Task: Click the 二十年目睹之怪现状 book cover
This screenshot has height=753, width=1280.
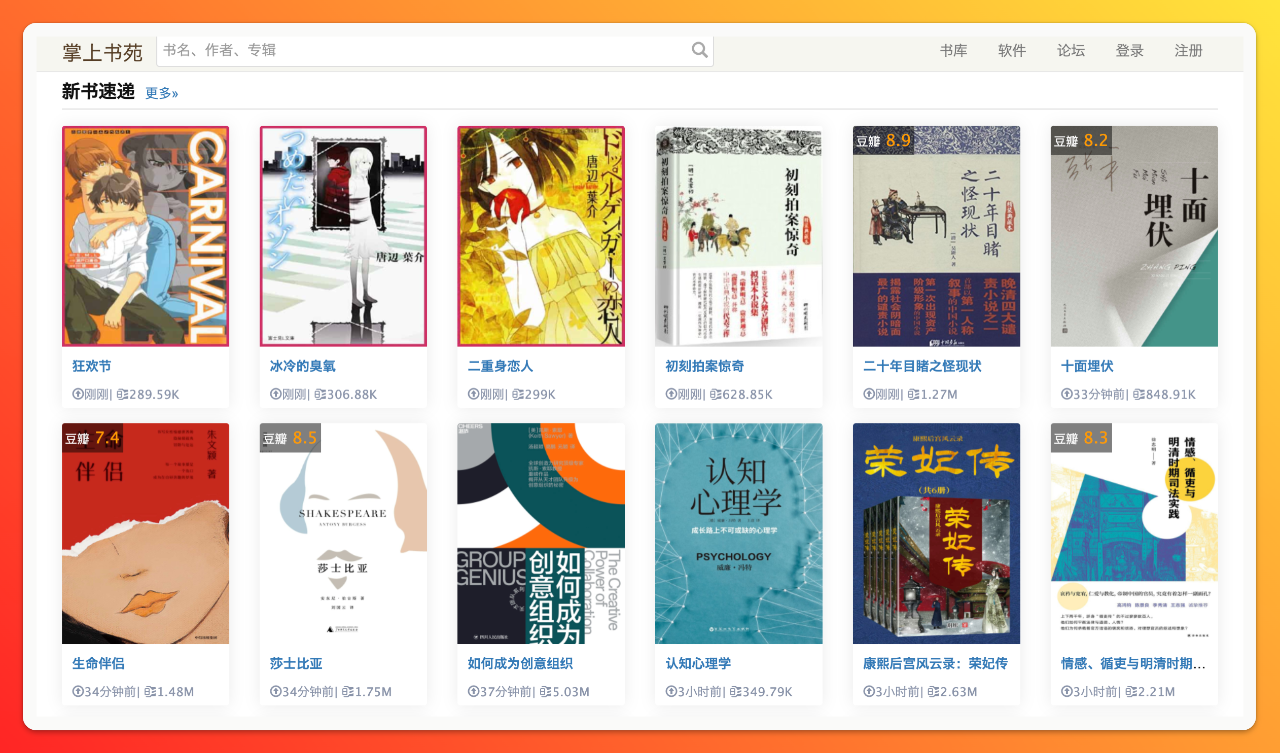Action: click(x=937, y=236)
